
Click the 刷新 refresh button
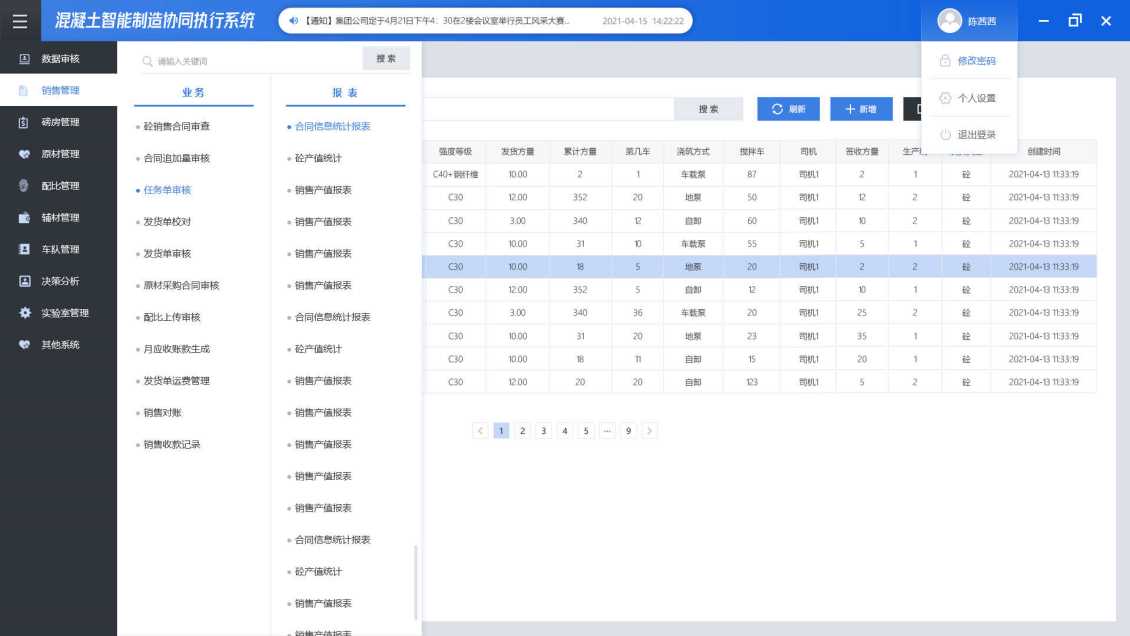click(x=788, y=109)
